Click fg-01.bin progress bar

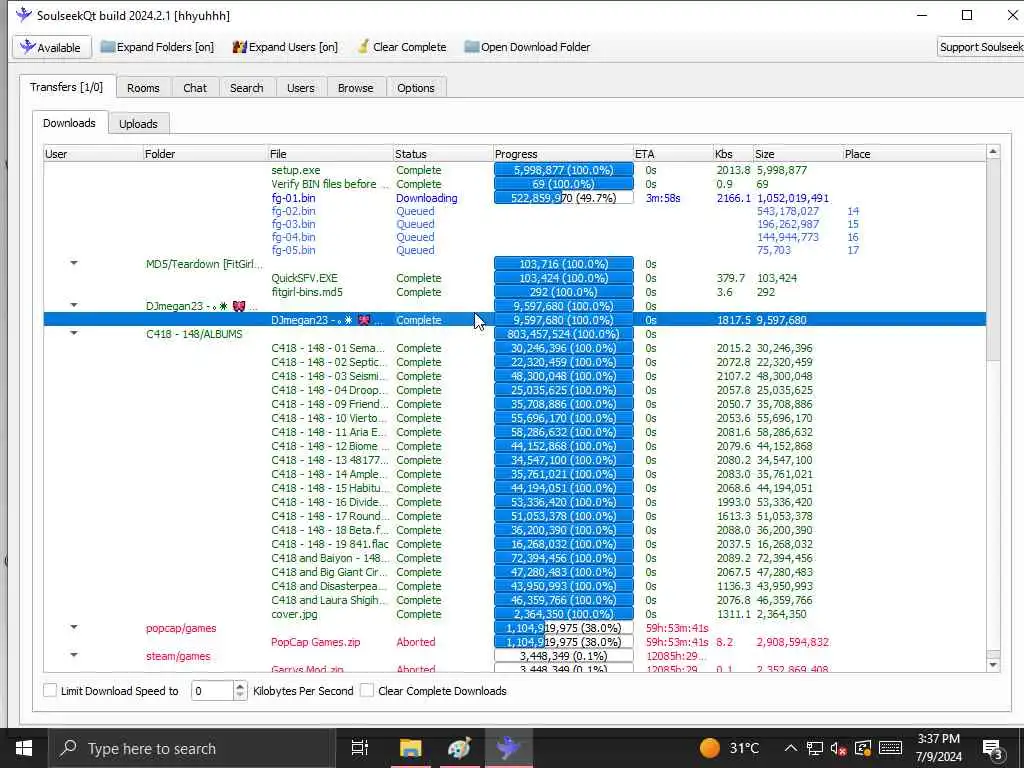click(564, 198)
